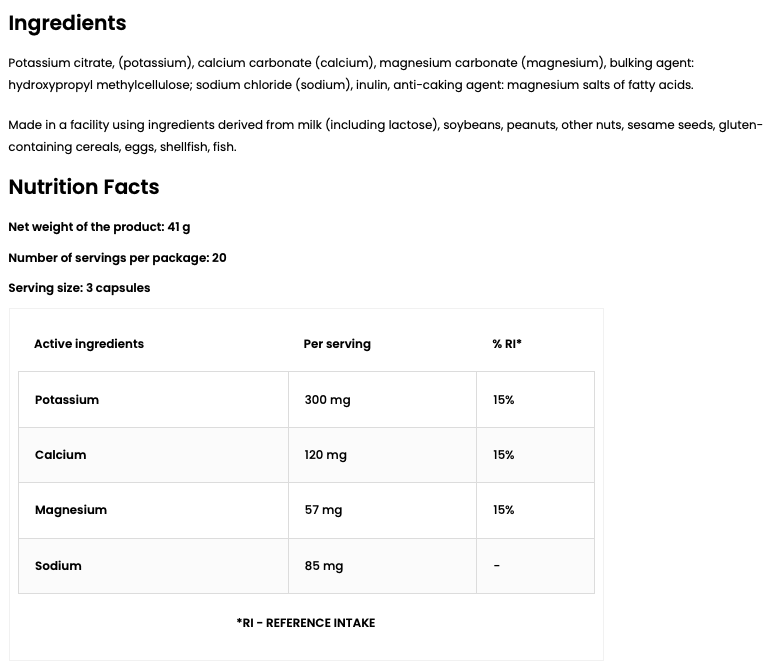This screenshot has width=767, height=670.
Task: Click the Potassium row label
Action: [x=67, y=400]
